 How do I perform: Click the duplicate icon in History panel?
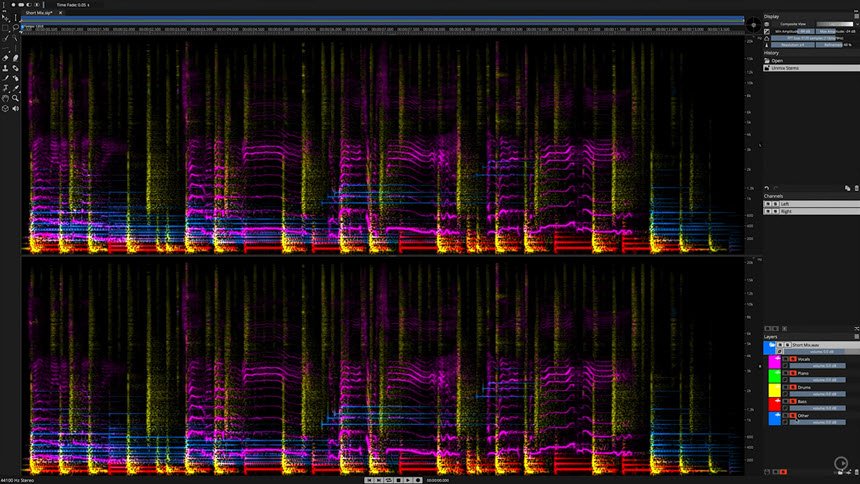click(848, 189)
